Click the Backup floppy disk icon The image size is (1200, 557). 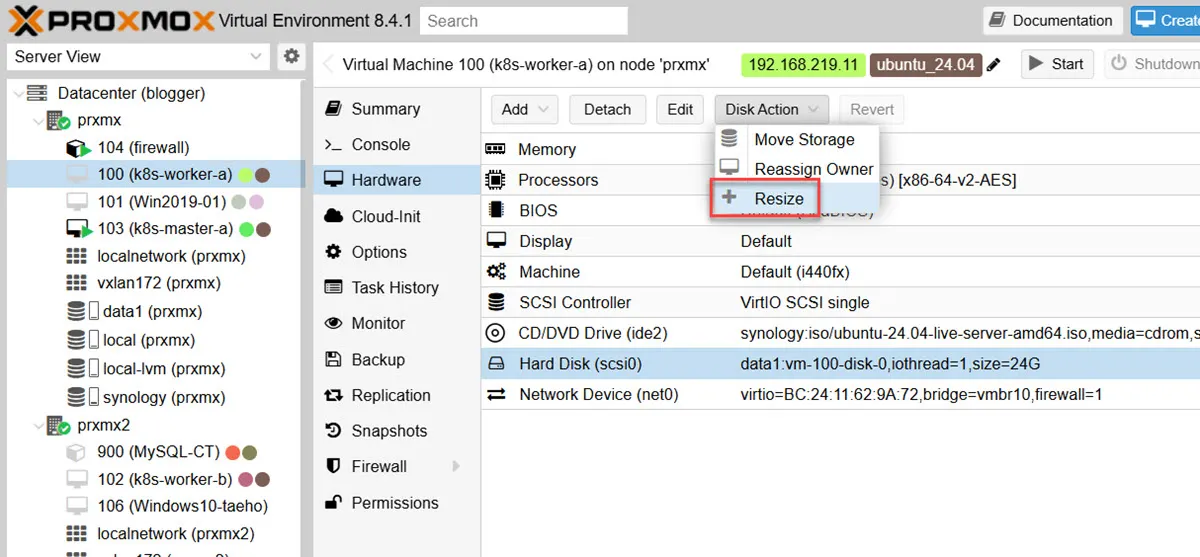pyautogui.click(x=334, y=359)
